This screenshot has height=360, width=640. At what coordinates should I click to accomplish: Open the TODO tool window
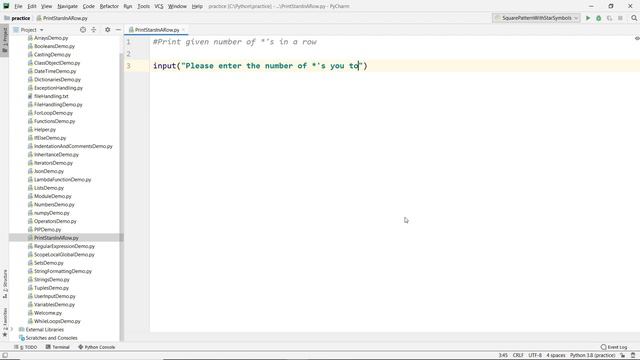tap(25, 347)
